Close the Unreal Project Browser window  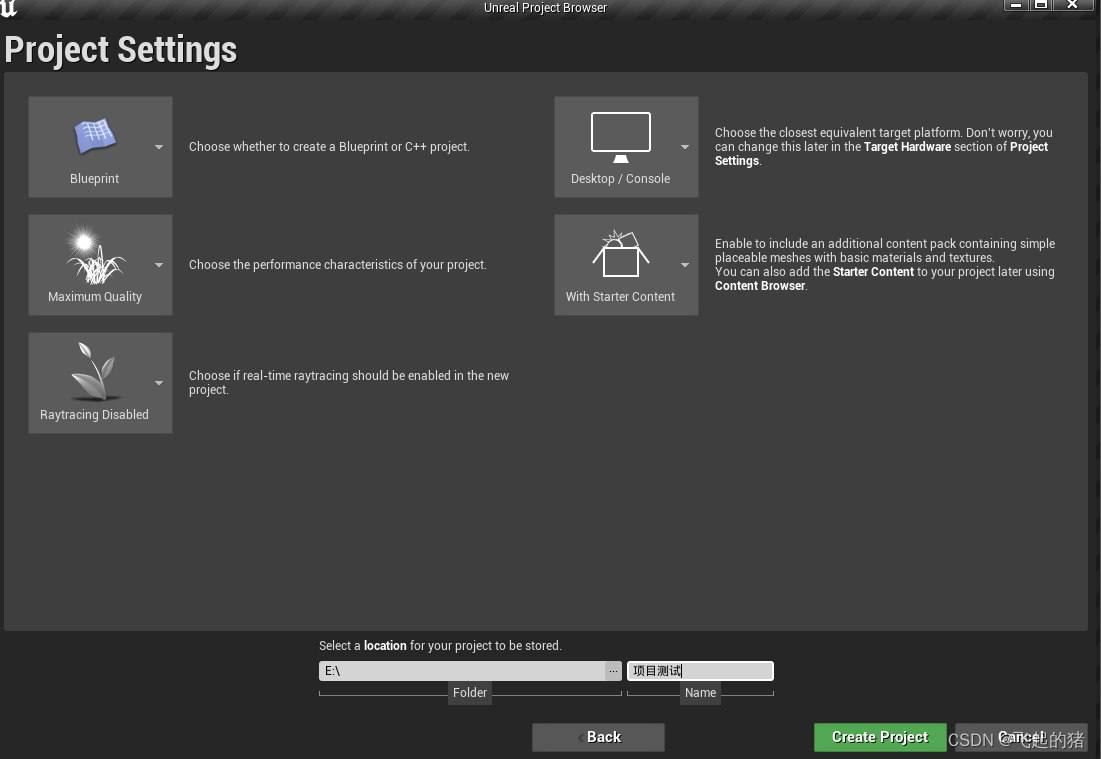[1072, 5]
